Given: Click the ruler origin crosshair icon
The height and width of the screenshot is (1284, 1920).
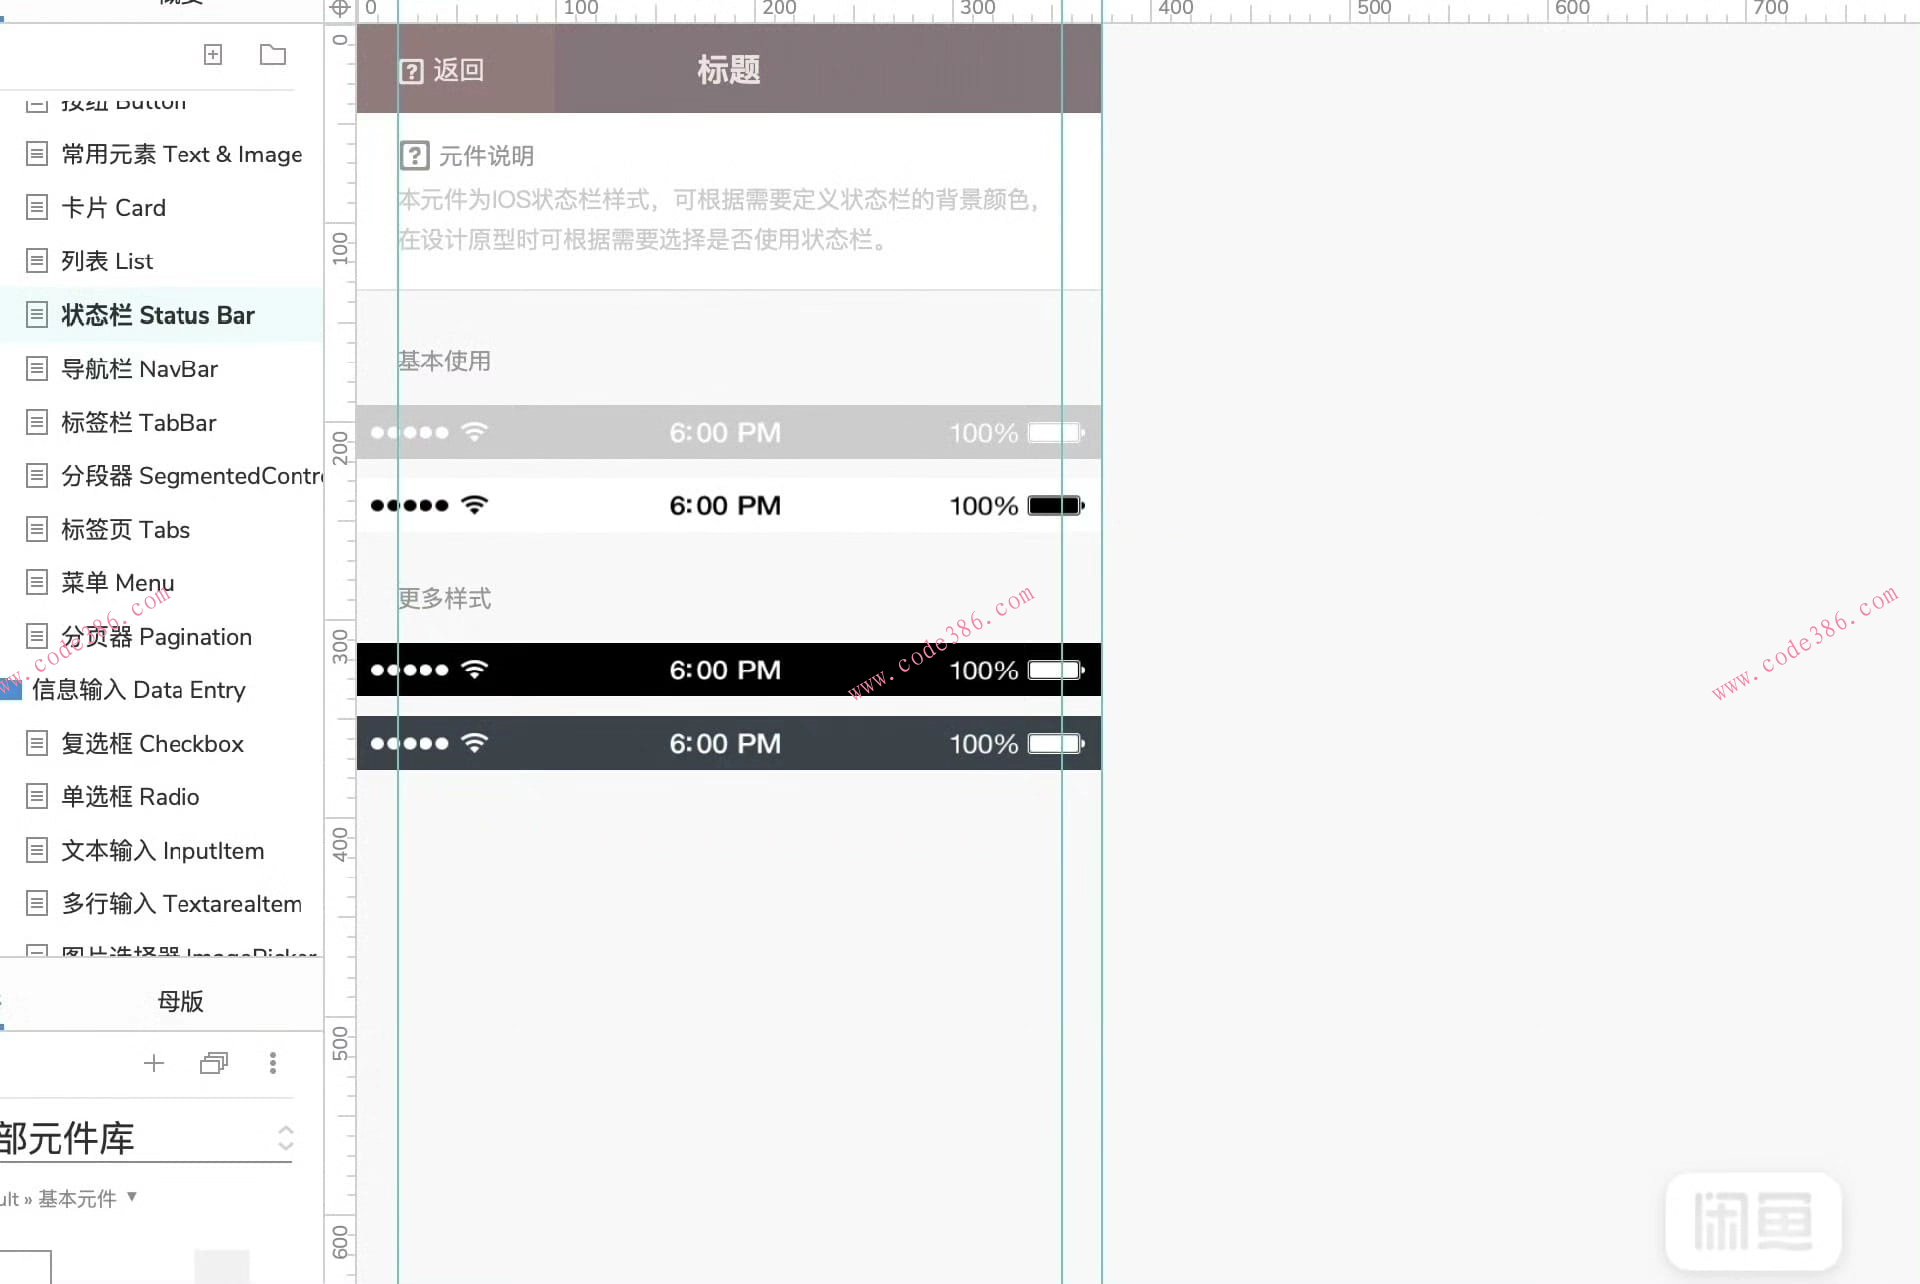Looking at the screenshot, I should 340,9.
